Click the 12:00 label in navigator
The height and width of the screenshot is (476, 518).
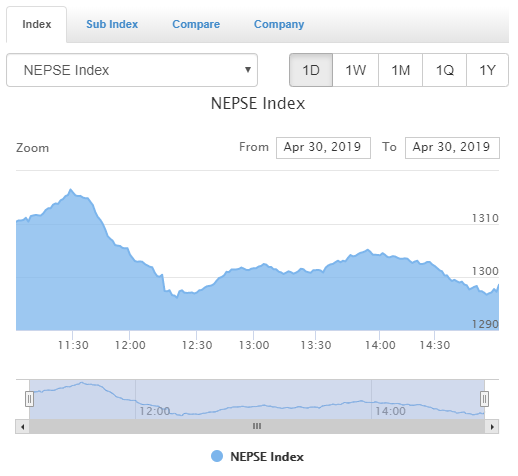[x=155, y=411]
